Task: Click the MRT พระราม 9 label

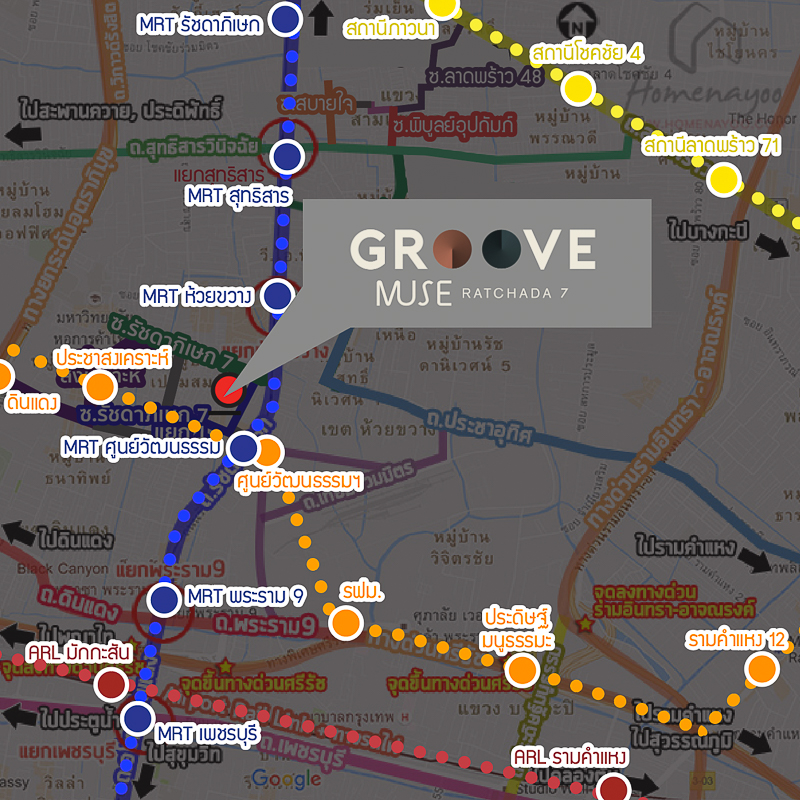Action: point(246,596)
